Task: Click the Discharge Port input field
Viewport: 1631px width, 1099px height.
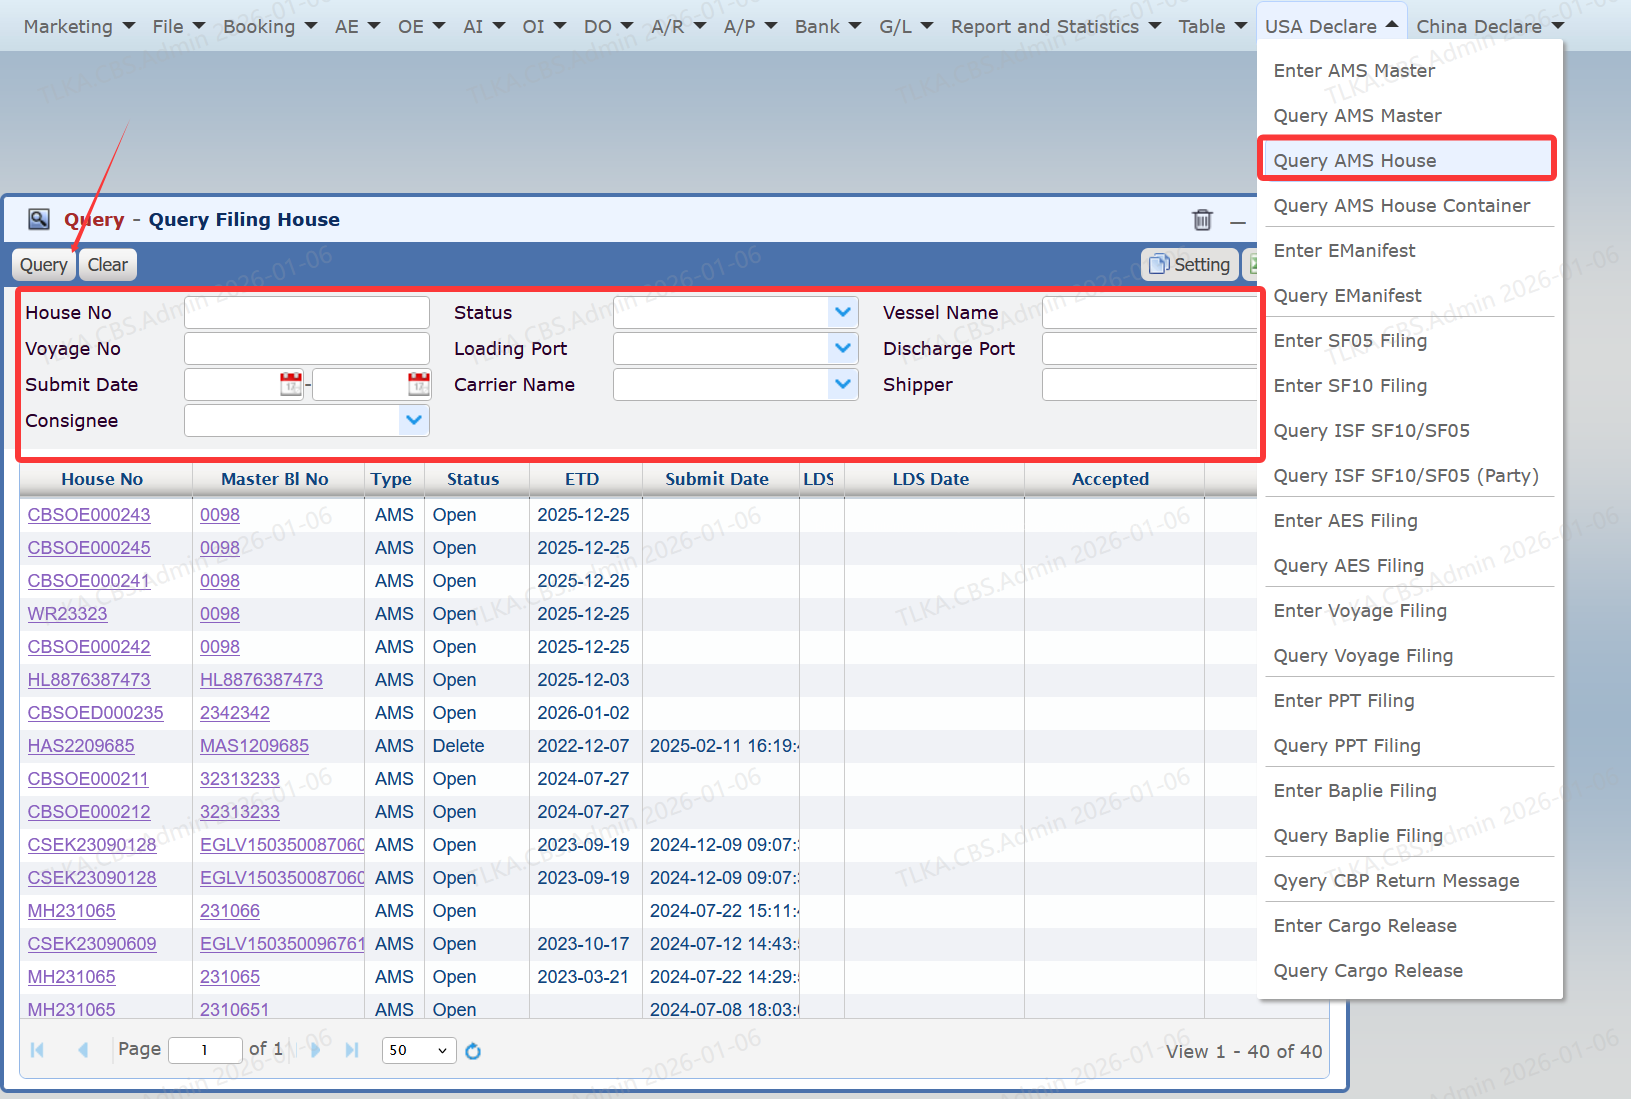Action: click(x=1150, y=348)
